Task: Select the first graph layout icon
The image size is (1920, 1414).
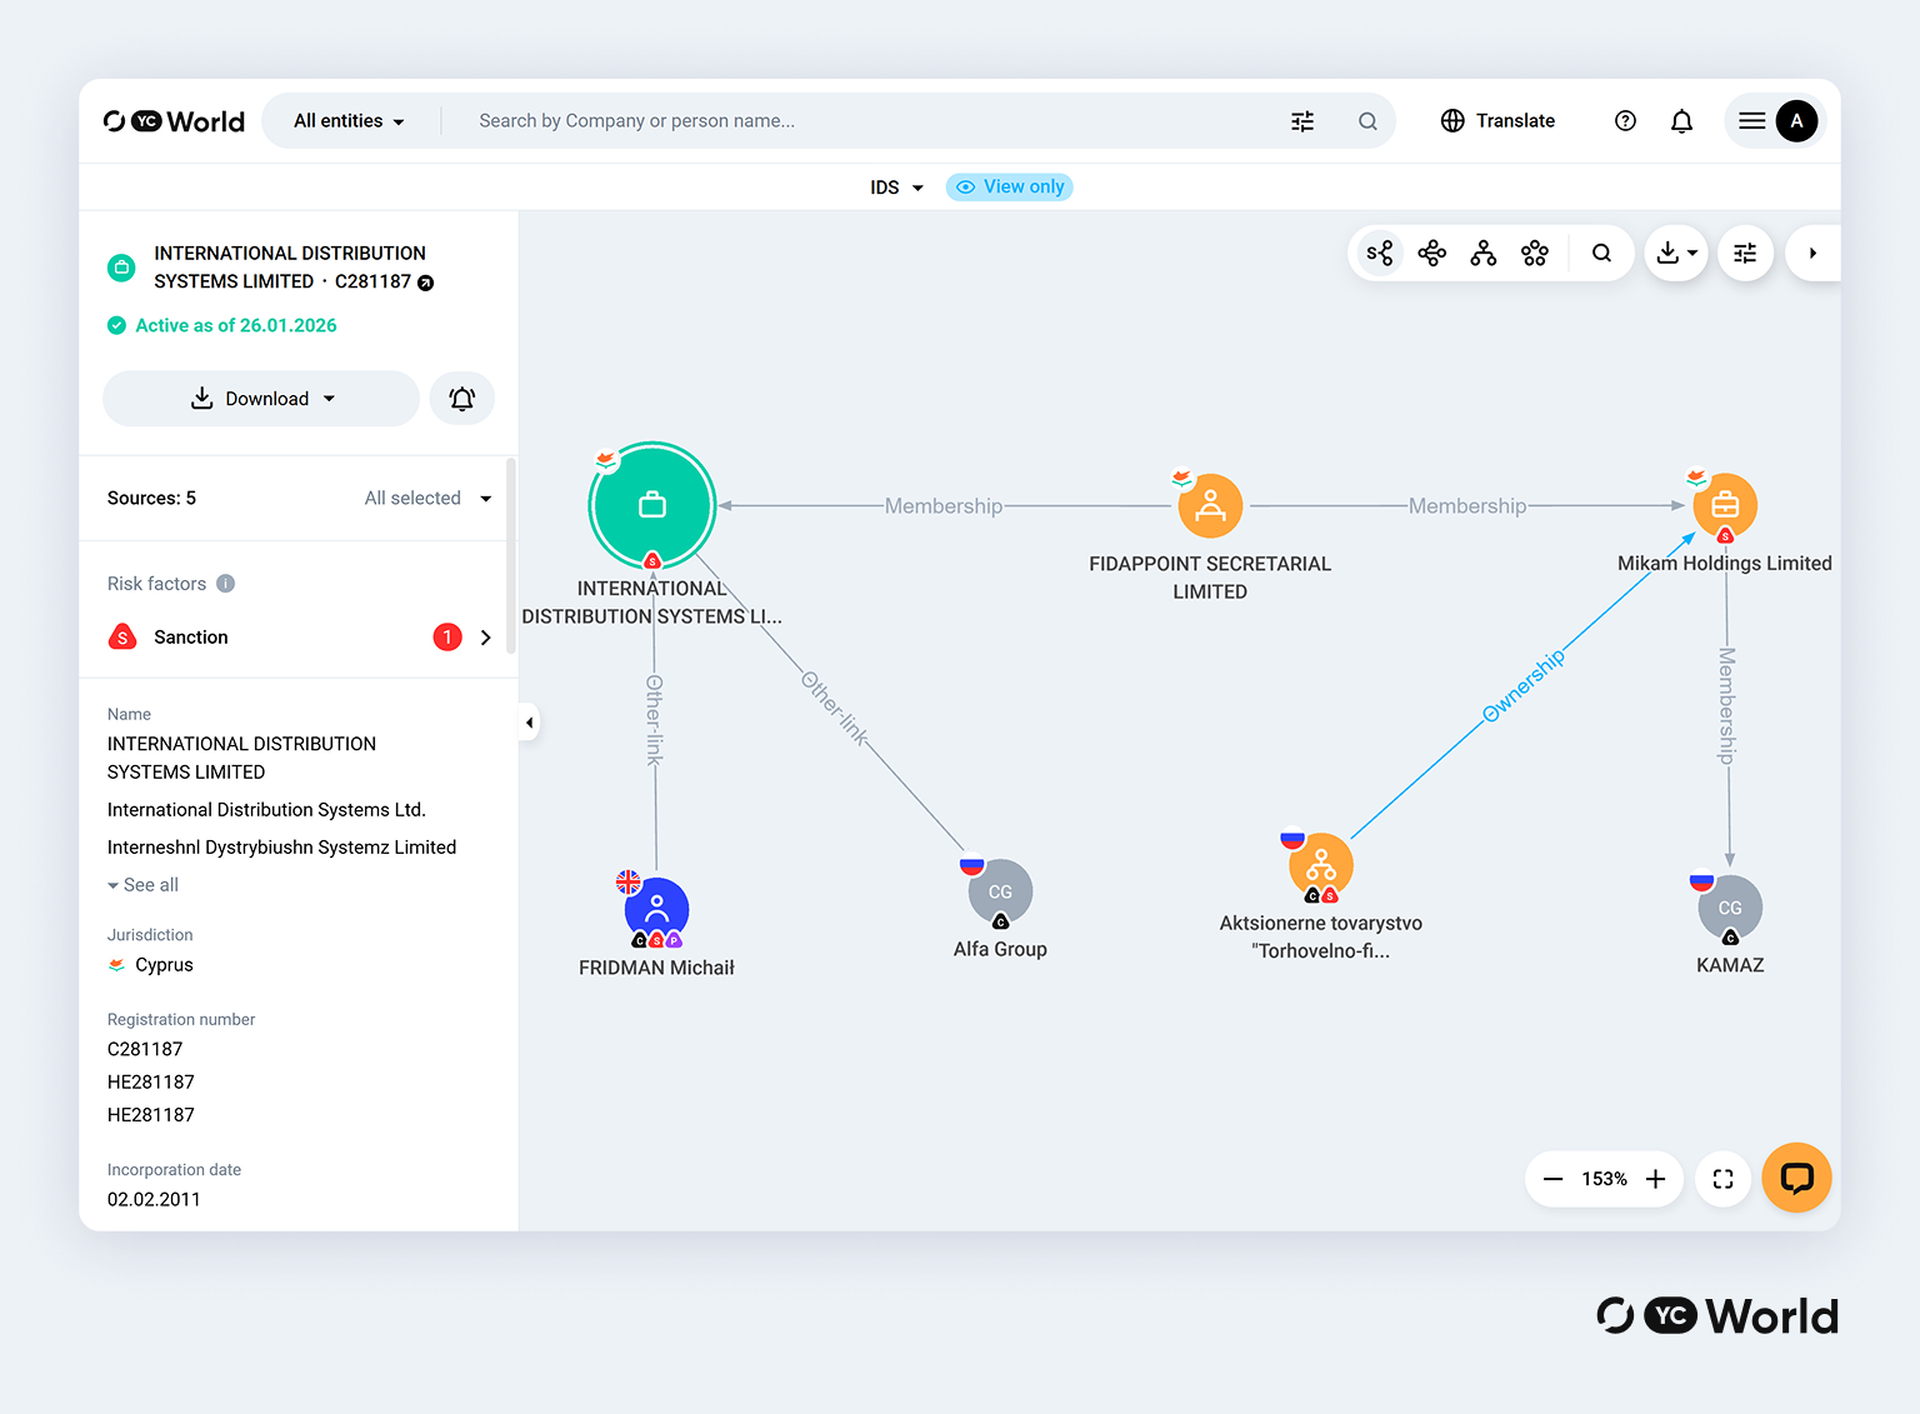Action: coord(1380,253)
